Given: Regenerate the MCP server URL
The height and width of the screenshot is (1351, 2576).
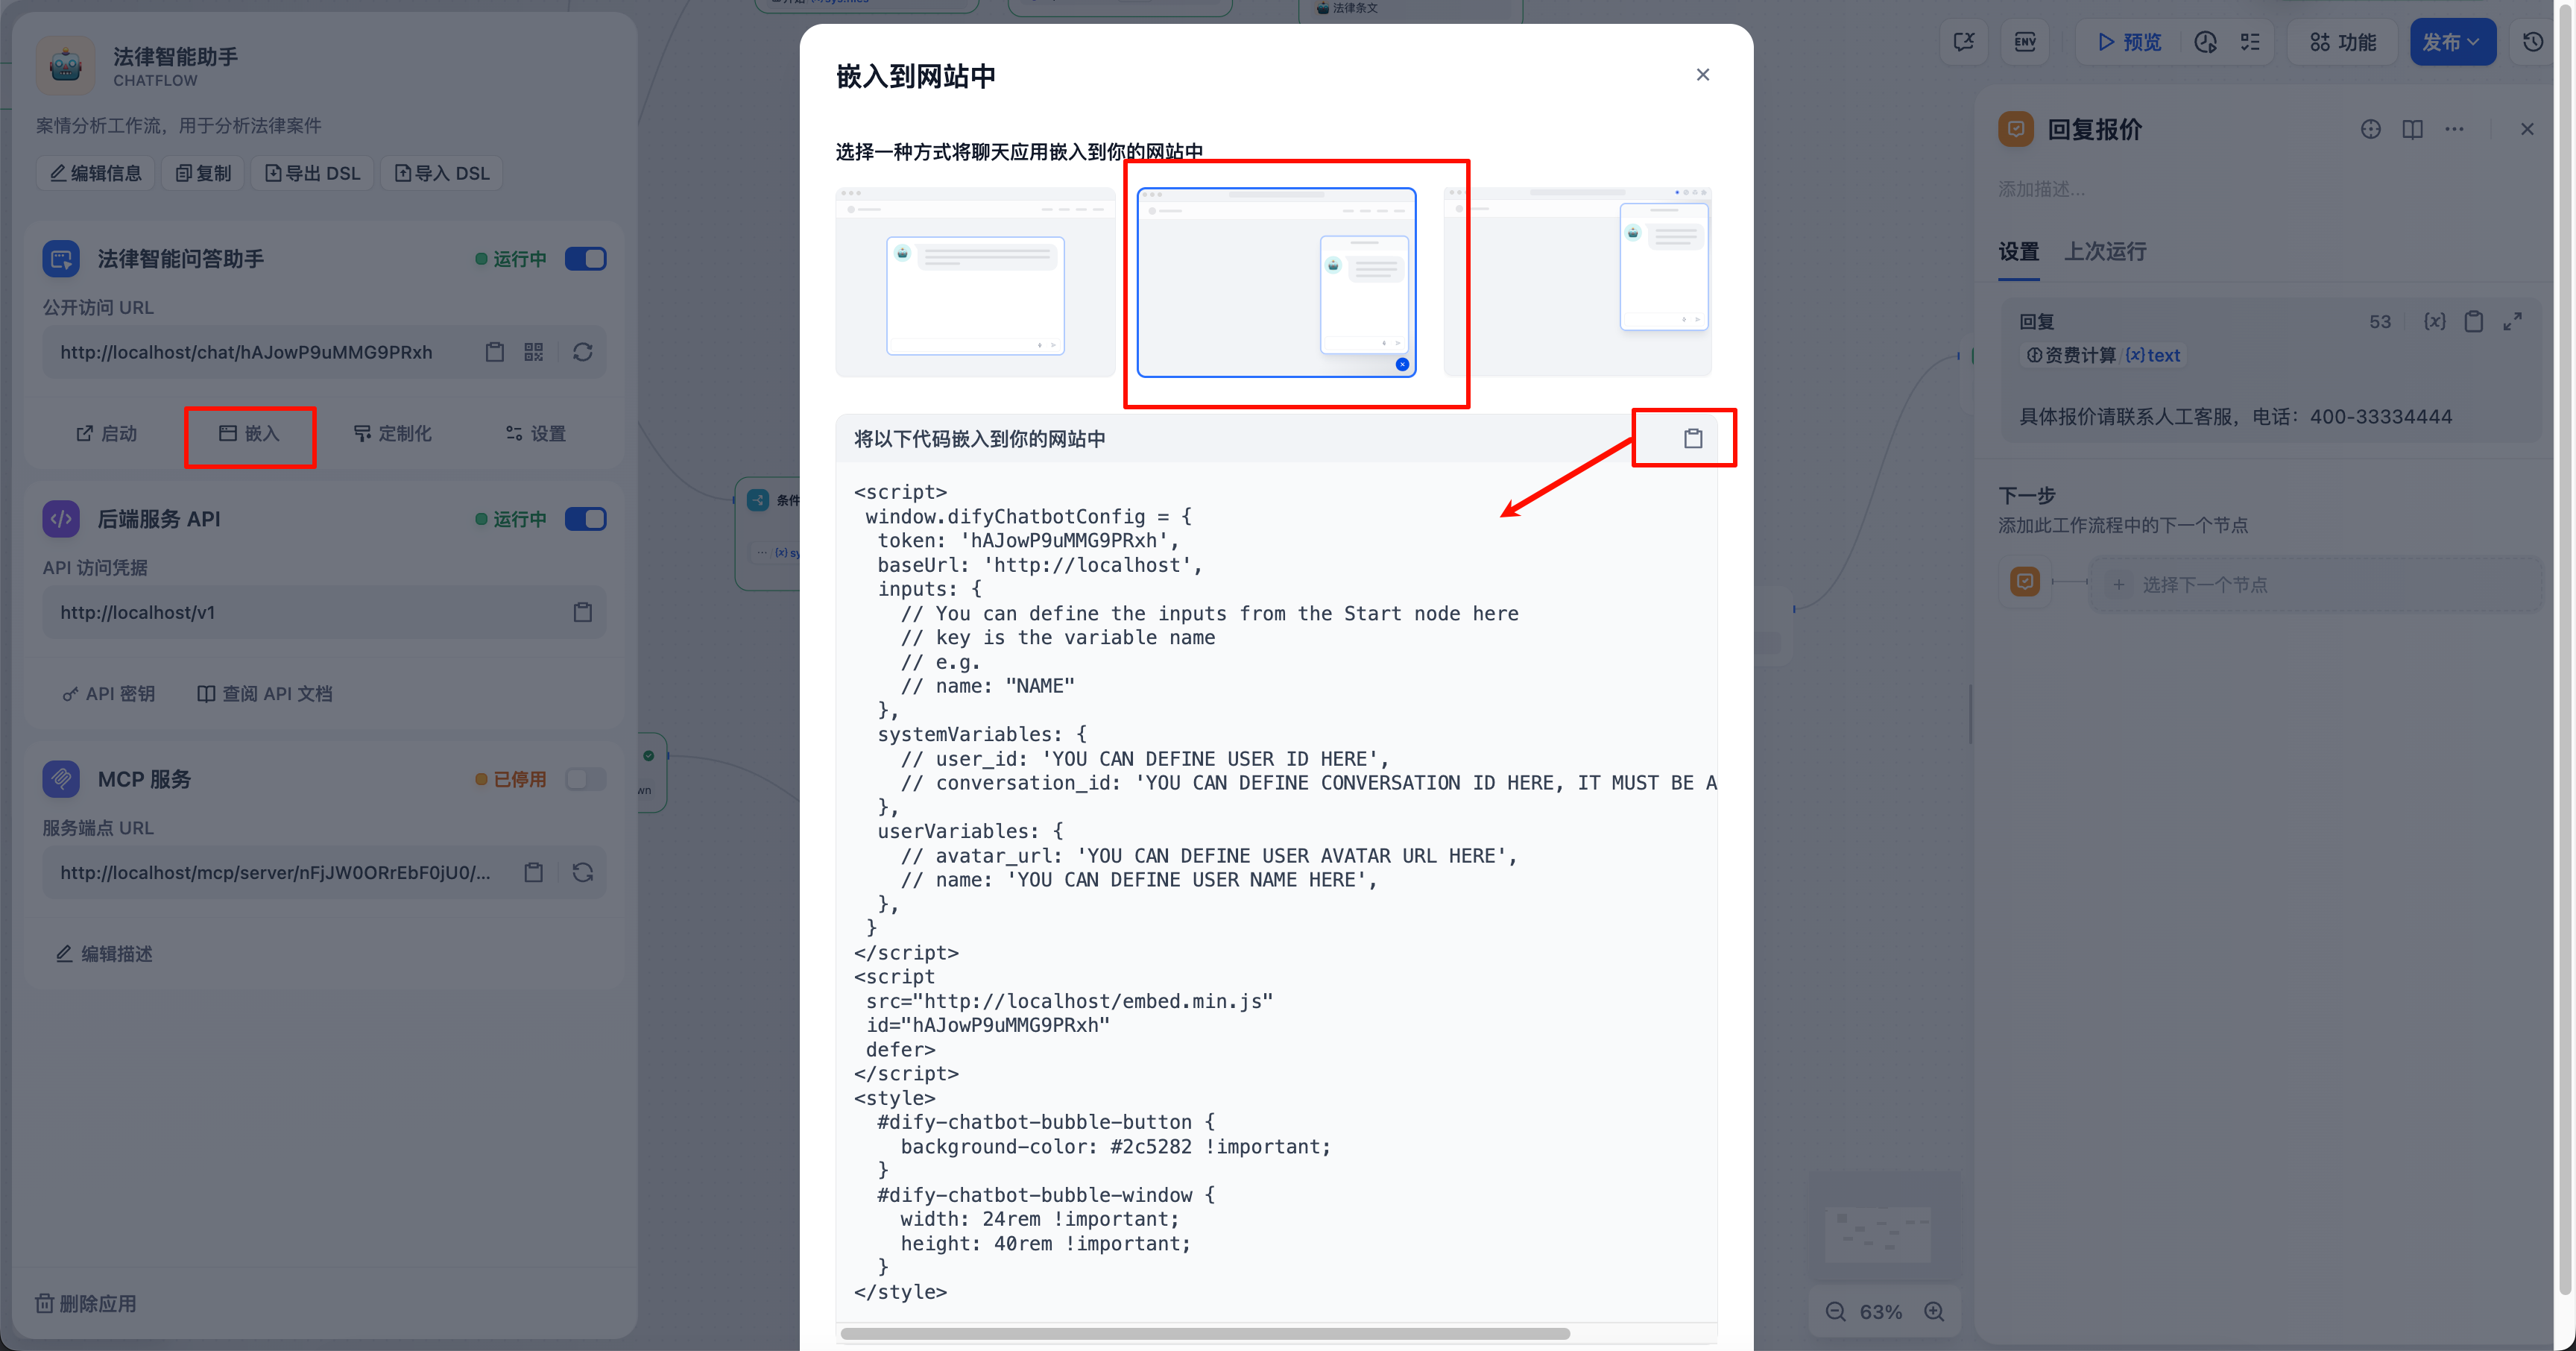Looking at the screenshot, I should click(x=583, y=872).
